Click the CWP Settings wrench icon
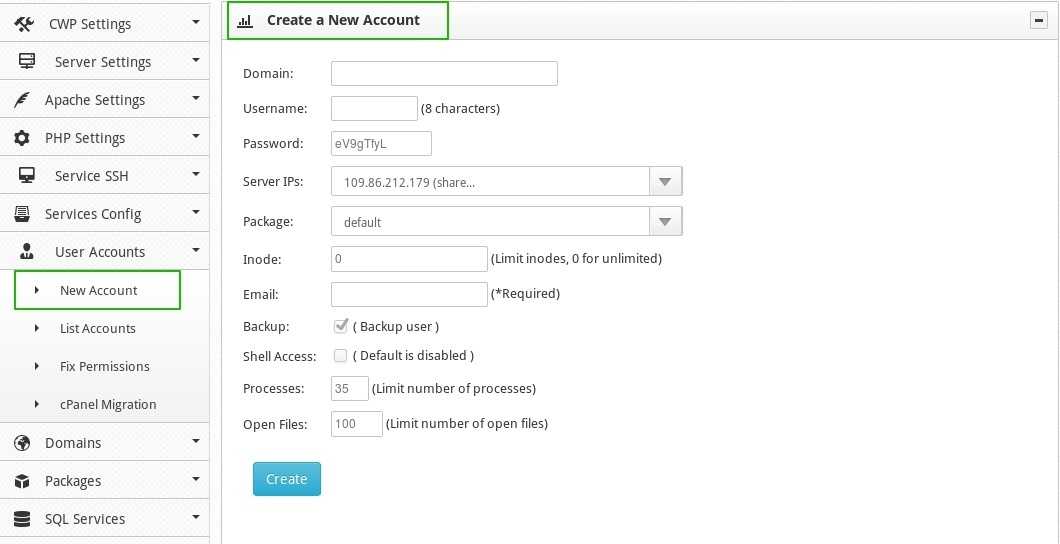1060x544 pixels. [24, 24]
